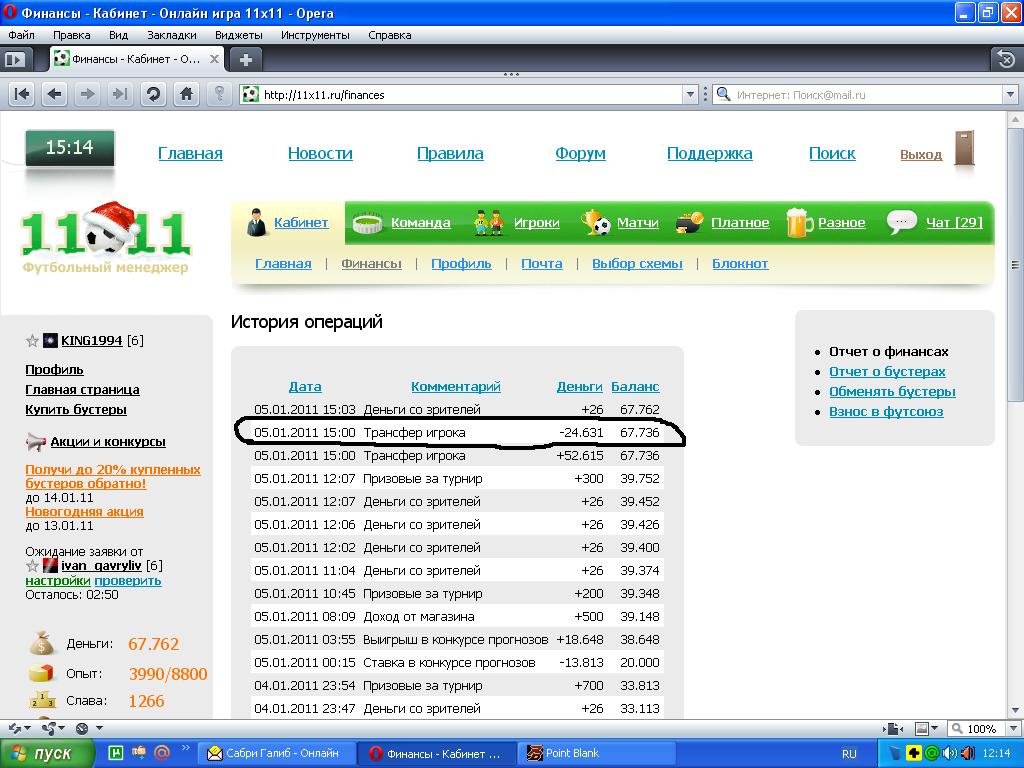Click the star icon beside KING1994
Screen dimensions: 1024x768
point(32,341)
